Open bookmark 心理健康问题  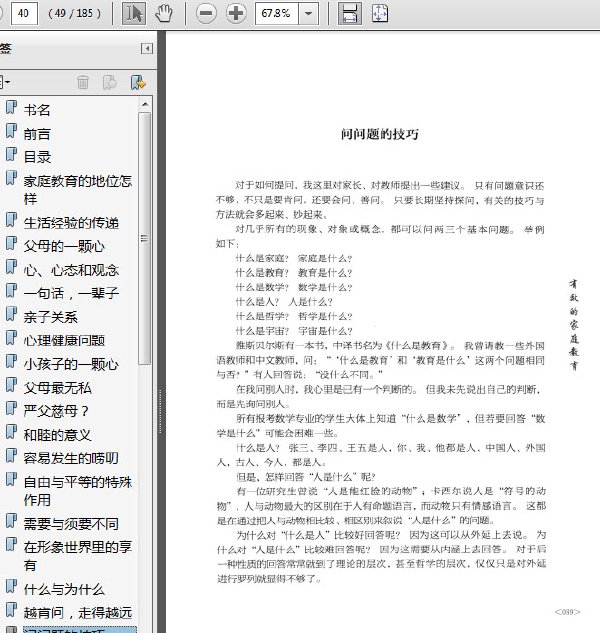[x=64, y=341]
